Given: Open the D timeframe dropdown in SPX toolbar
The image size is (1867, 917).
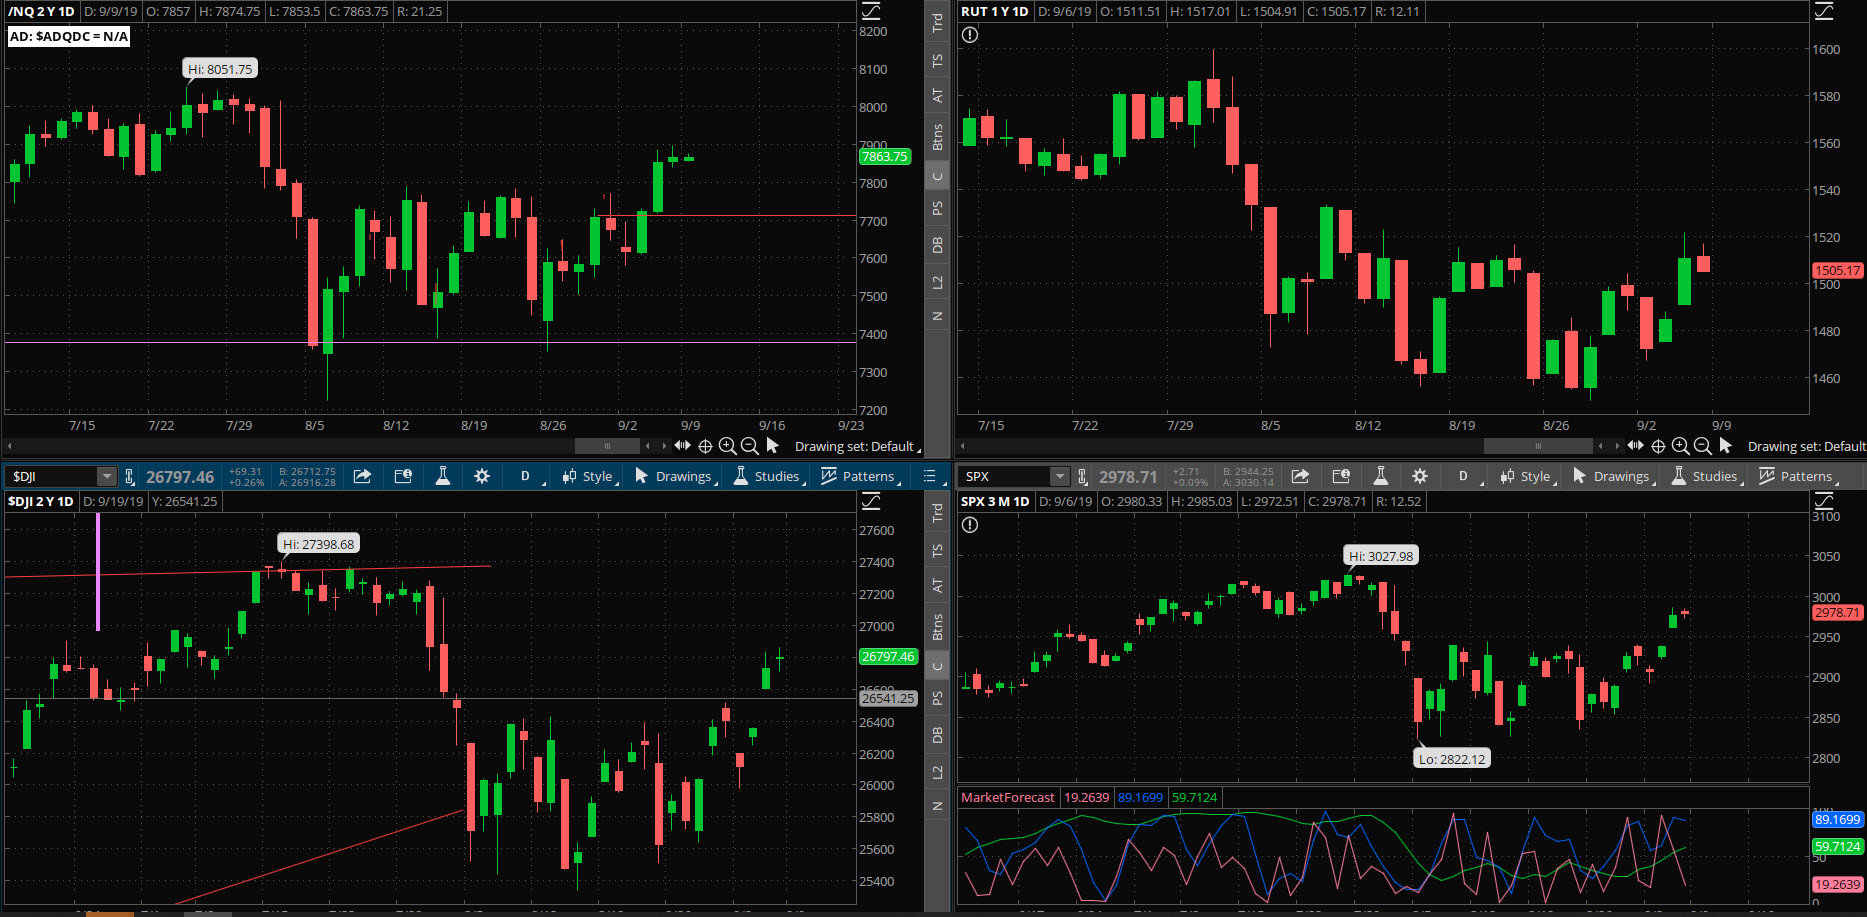Looking at the screenshot, I should [1464, 477].
